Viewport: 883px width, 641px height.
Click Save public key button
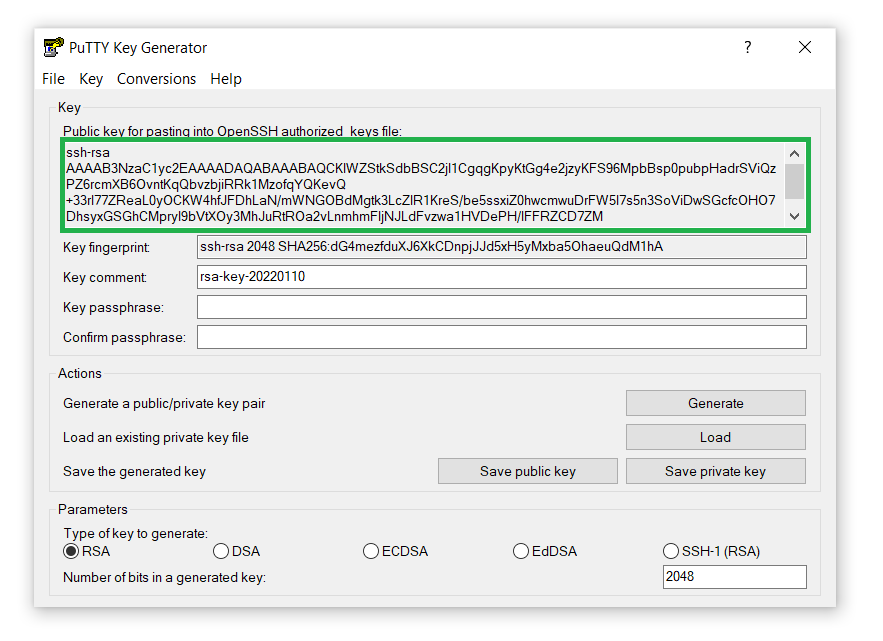point(528,471)
